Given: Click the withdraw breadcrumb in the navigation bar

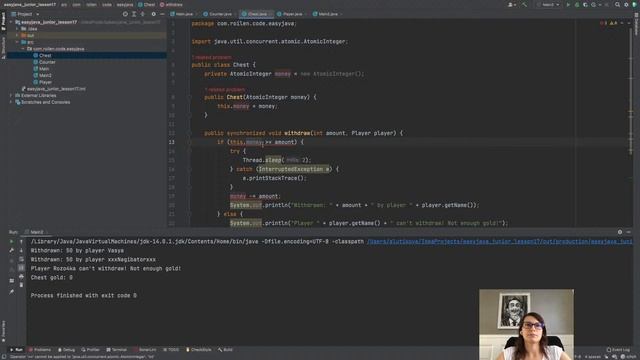Looking at the screenshot, I should [171, 4].
